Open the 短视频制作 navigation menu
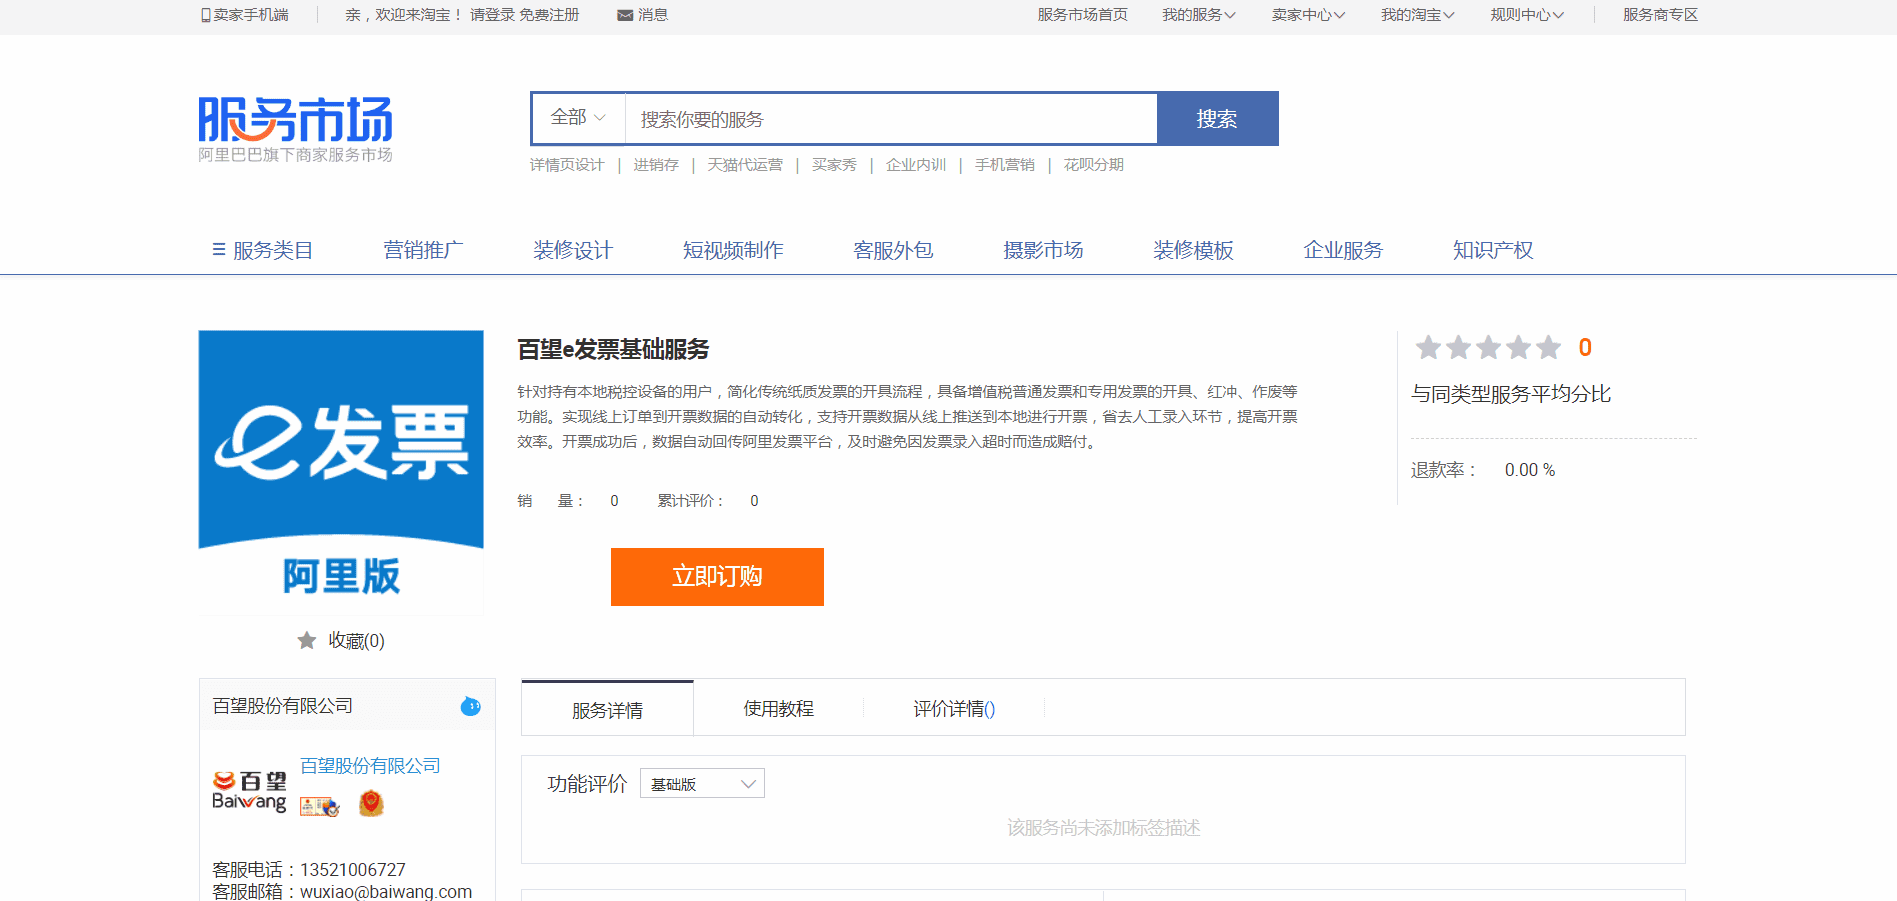 (x=733, y=250)
